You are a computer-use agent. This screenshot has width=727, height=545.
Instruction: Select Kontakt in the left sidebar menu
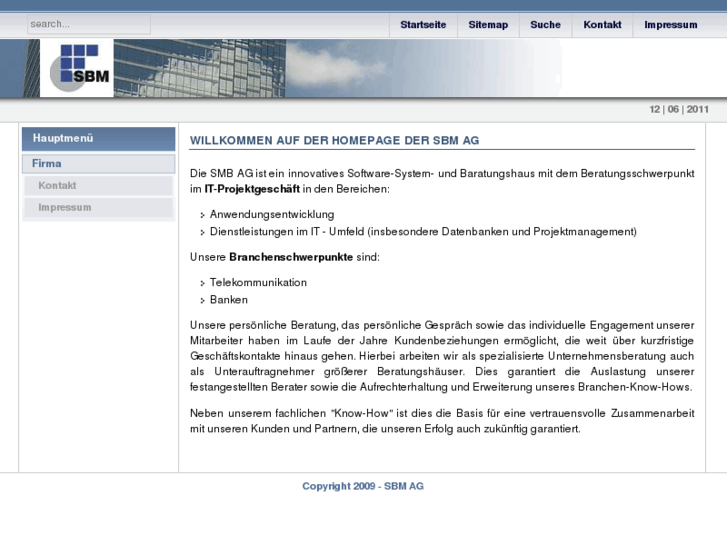tap(99, 186)
